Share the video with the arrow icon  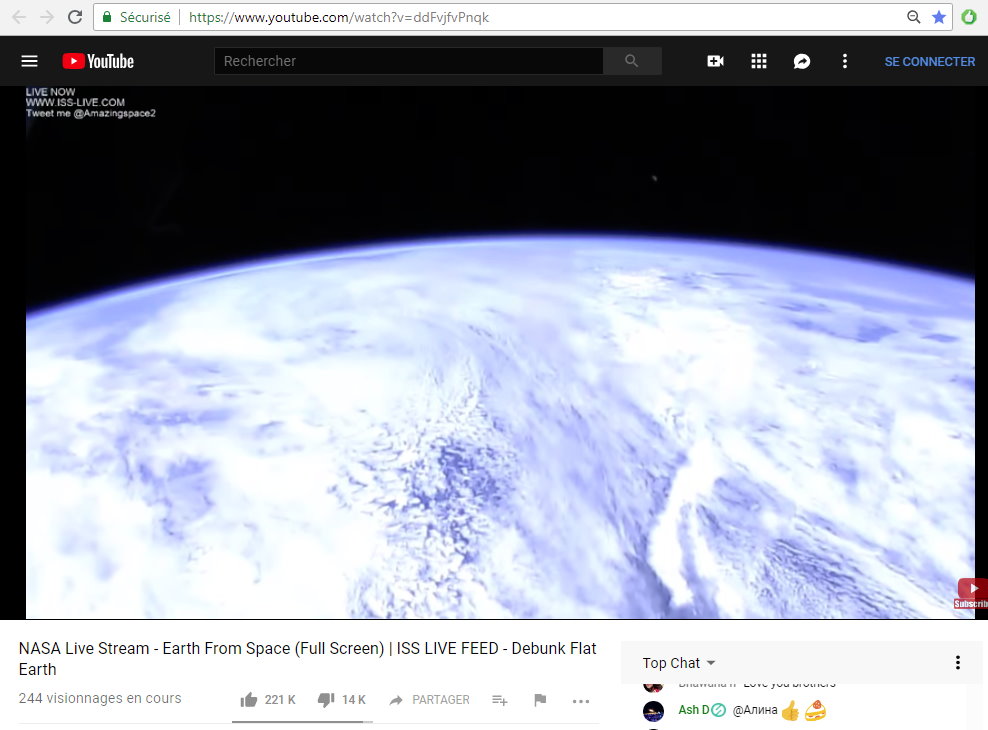tap(396, 700)
